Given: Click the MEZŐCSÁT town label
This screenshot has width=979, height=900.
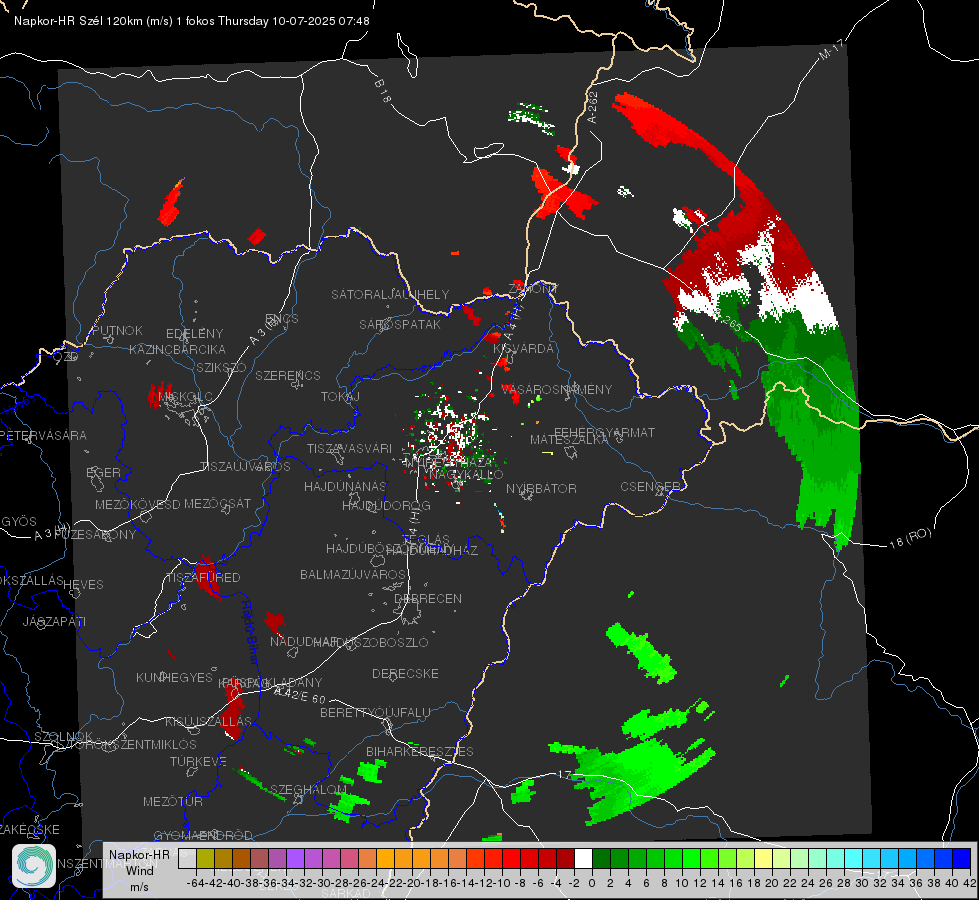Looking at the screenshot, I should tap(217, 503).
